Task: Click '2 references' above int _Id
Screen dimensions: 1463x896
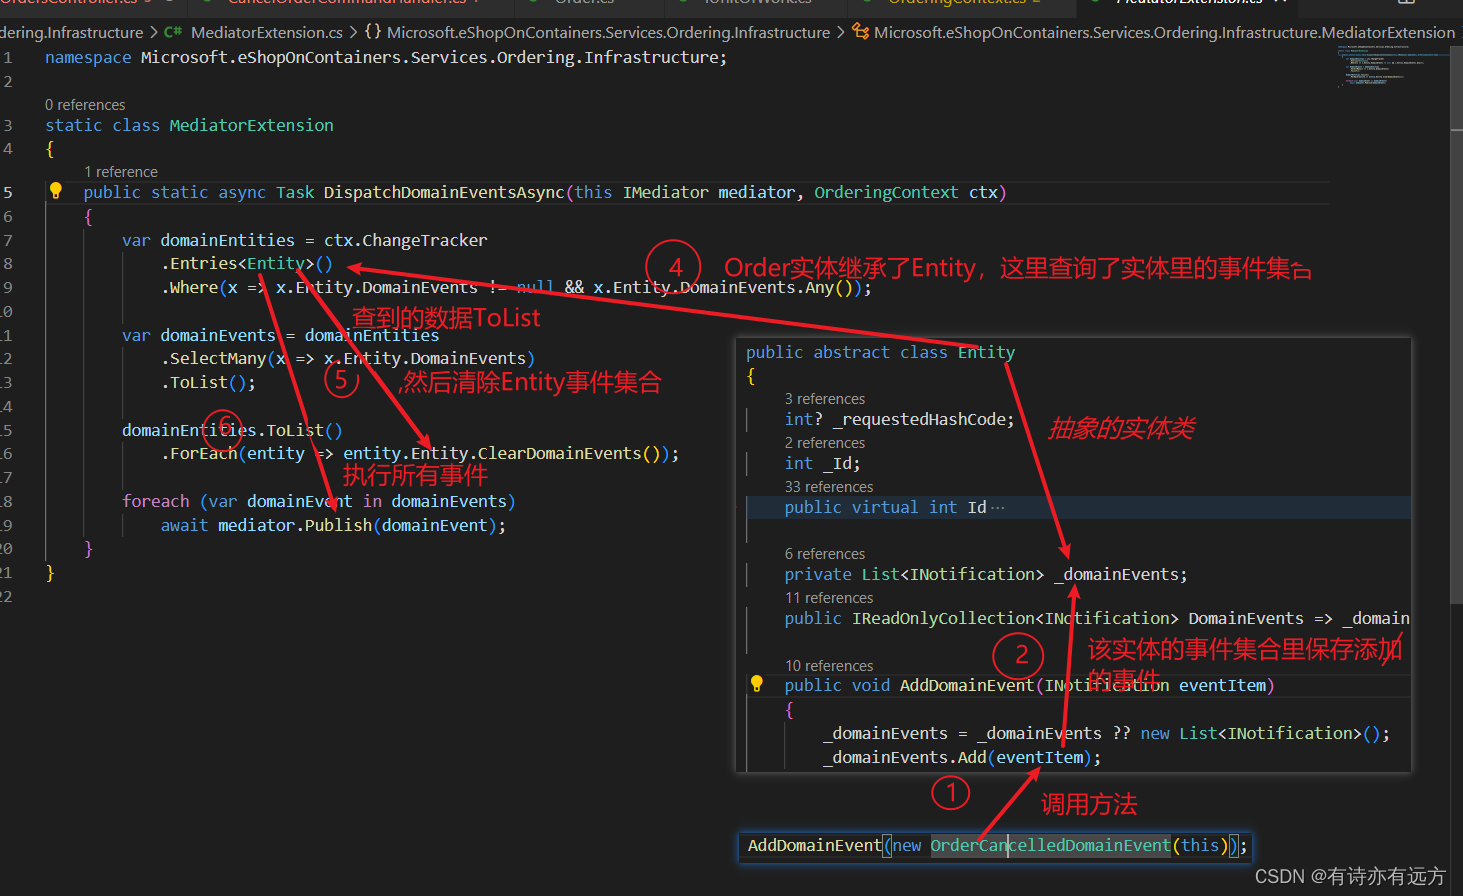Action: 825,443
